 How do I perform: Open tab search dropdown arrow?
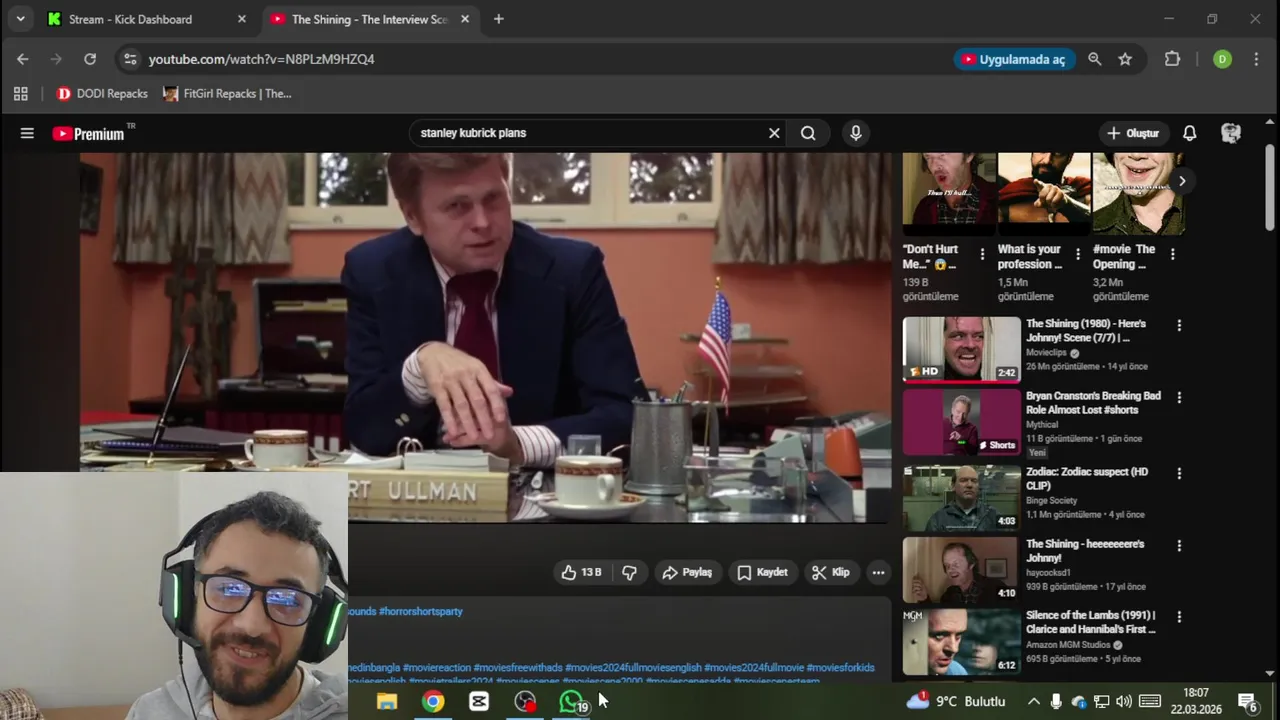point(20,19)
